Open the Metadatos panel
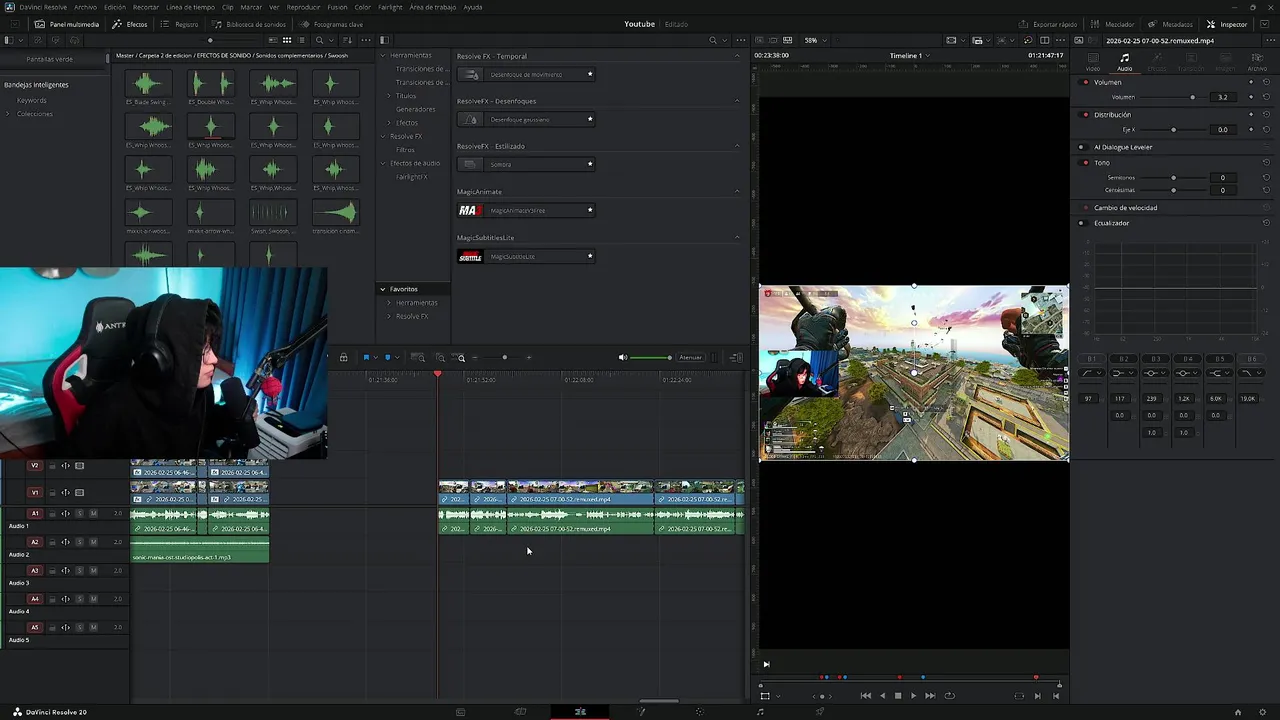This screenshot has height=720, width=1280. click(x=1170, y=24)
